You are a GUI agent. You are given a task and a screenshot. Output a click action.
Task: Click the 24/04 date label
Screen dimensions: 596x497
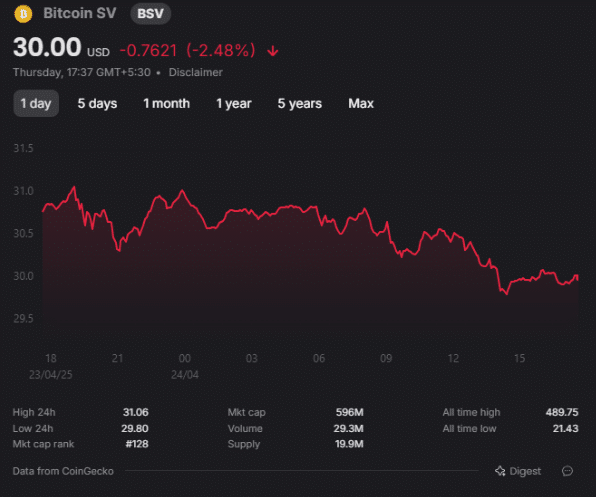(185, 375)
